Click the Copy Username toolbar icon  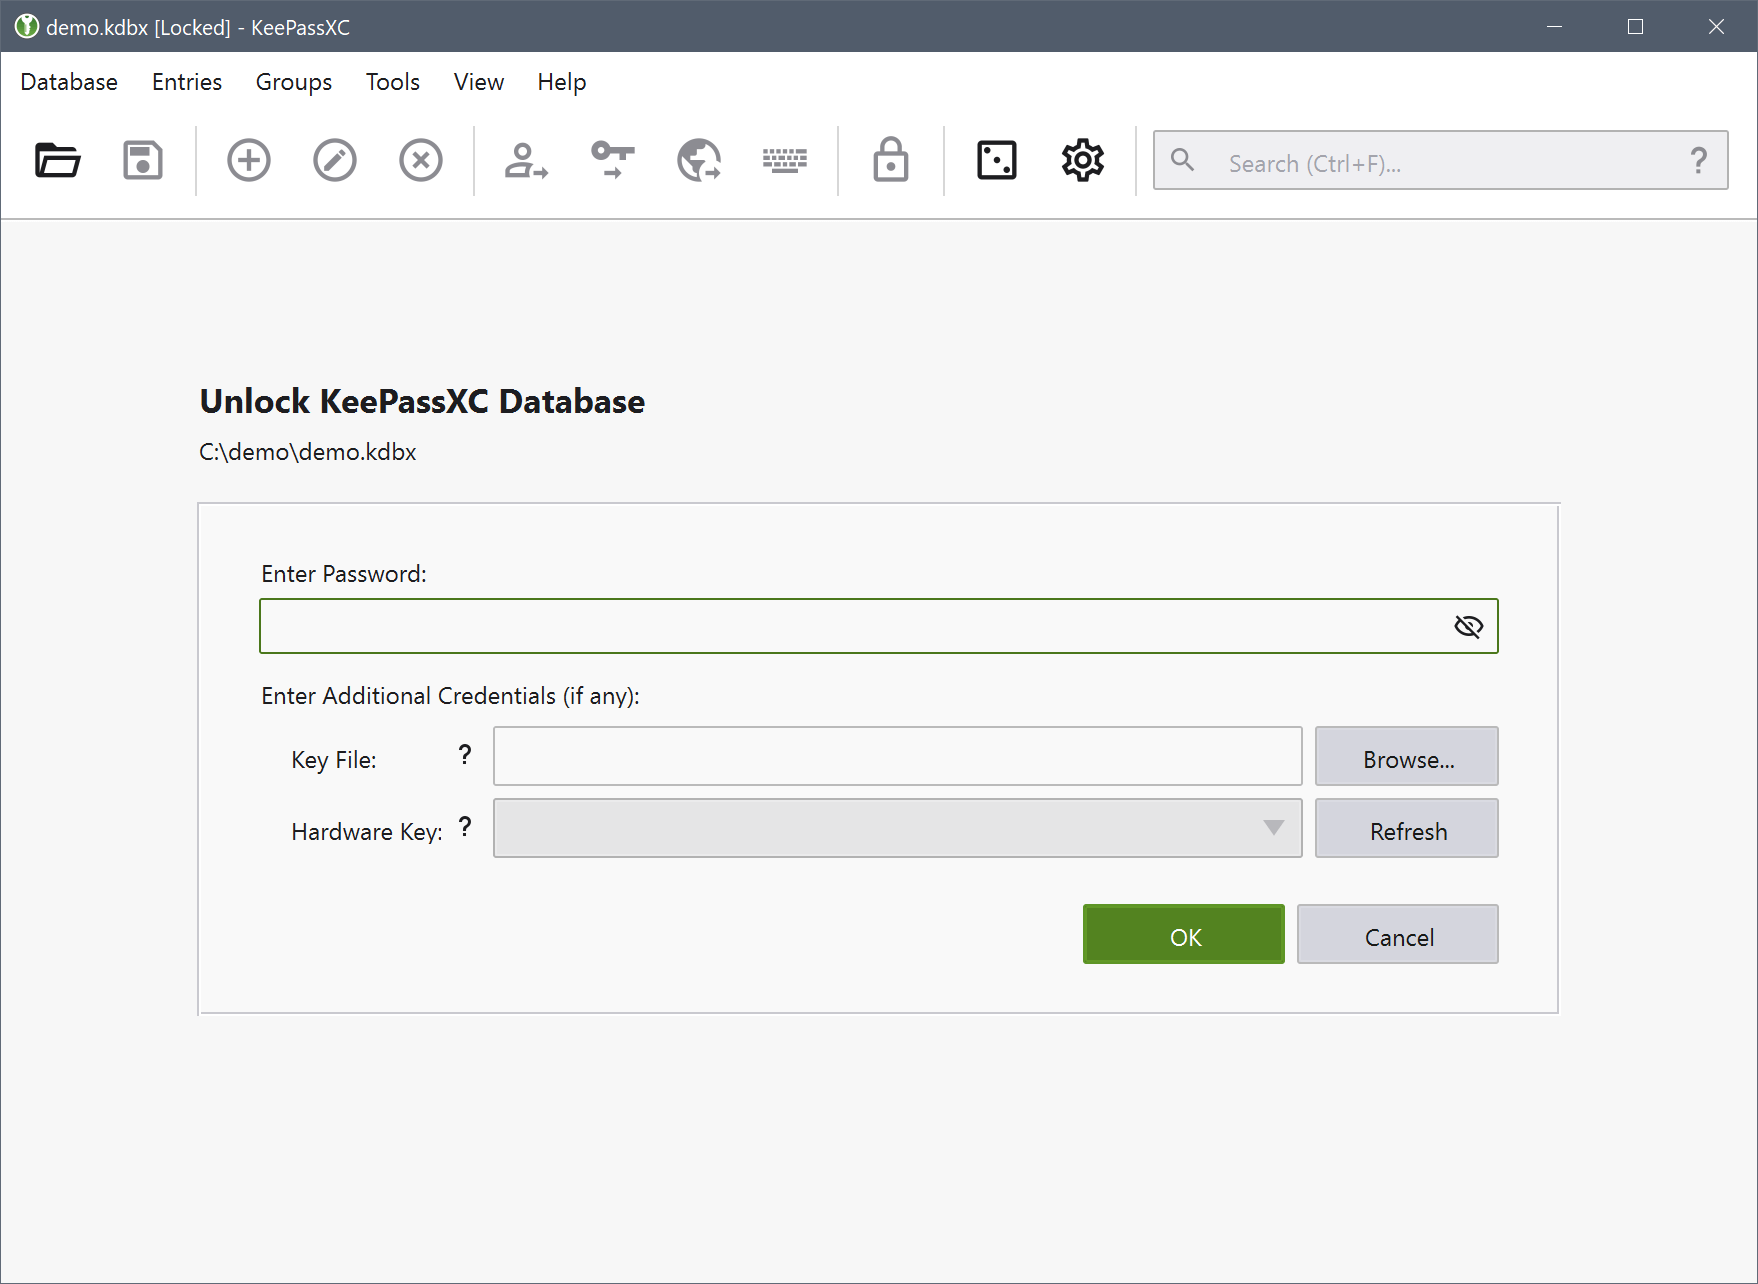pyautogui.click(x=526, y=160)
